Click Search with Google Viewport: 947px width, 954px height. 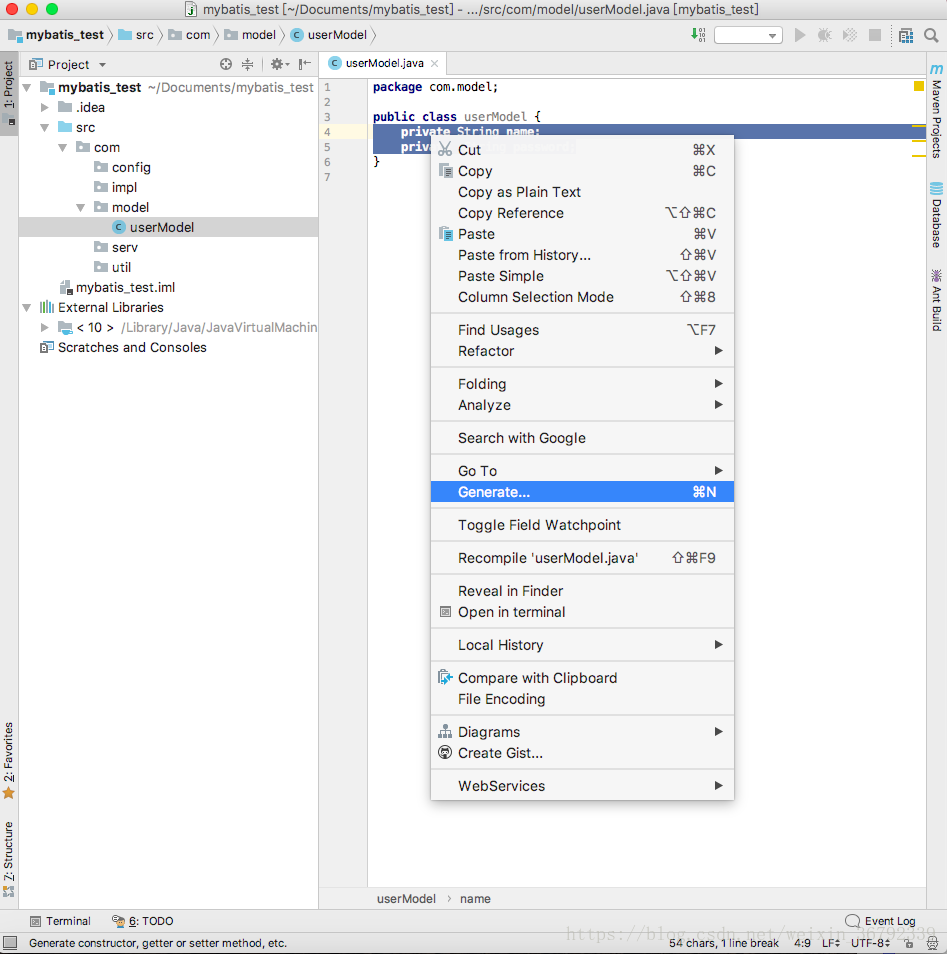[582, 438]
